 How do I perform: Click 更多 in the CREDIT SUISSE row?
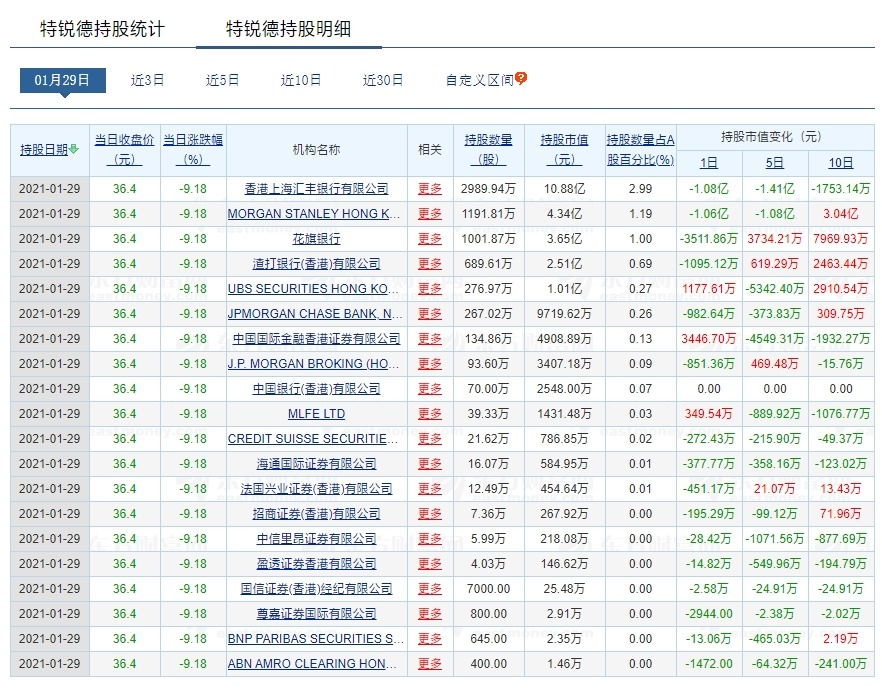[430, 439]
